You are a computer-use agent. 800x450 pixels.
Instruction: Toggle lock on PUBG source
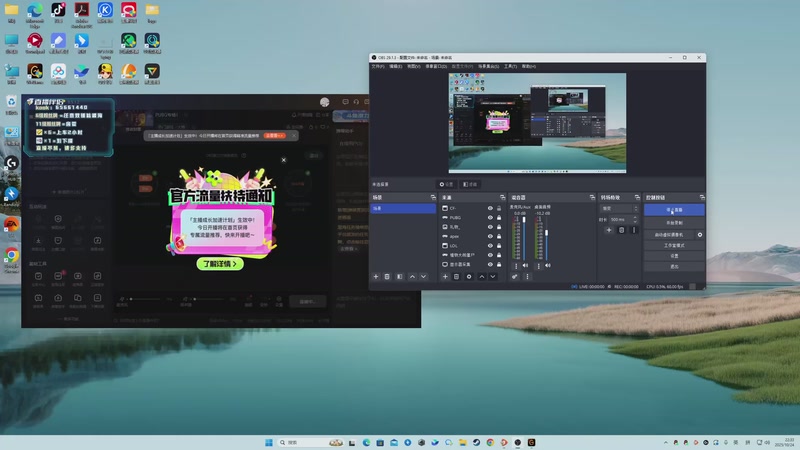click(499, 217)
